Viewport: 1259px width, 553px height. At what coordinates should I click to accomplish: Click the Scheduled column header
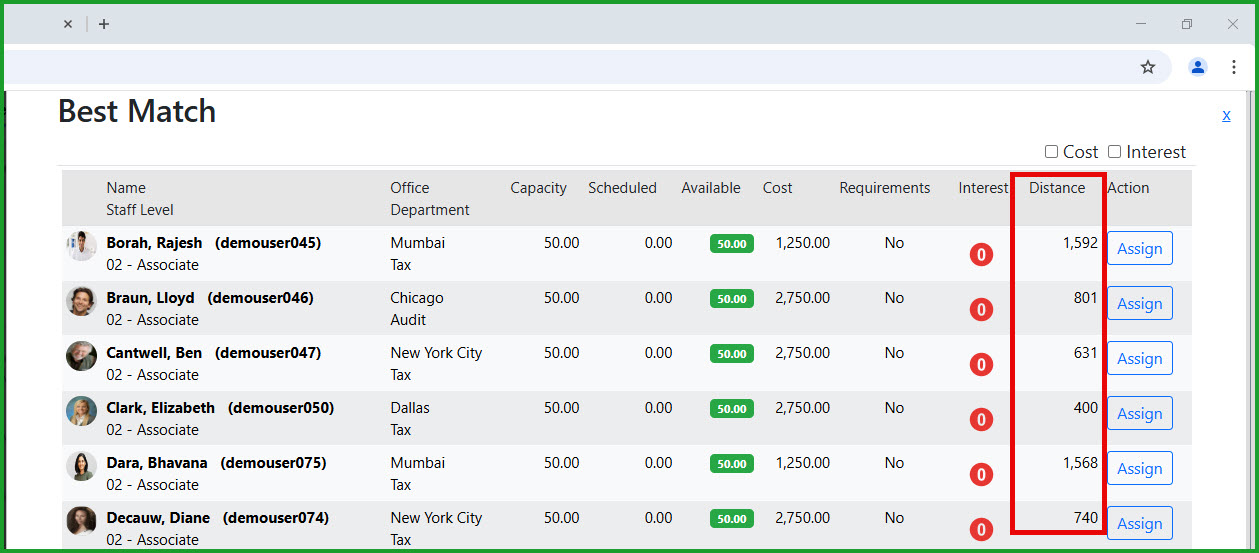622,188
